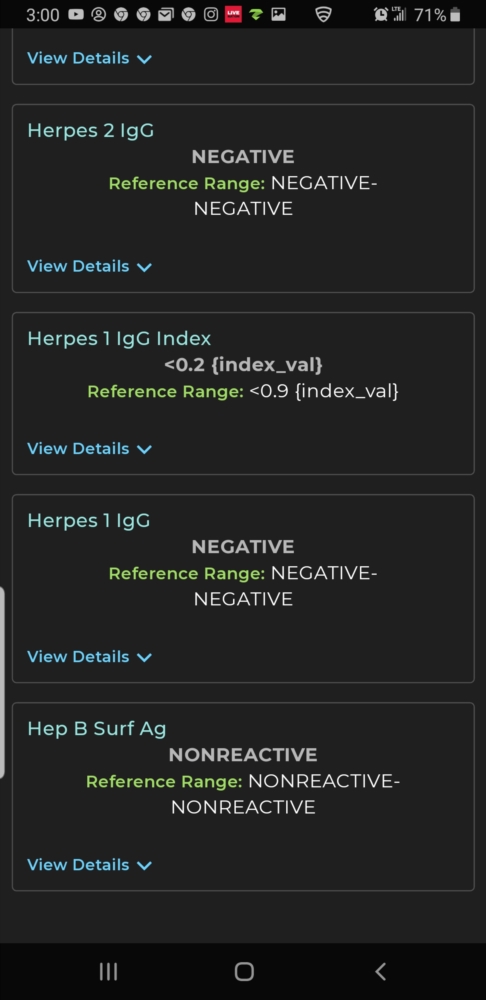486x1000 pixels.
Task: Open the recent apps button
Action: point(108,971)
